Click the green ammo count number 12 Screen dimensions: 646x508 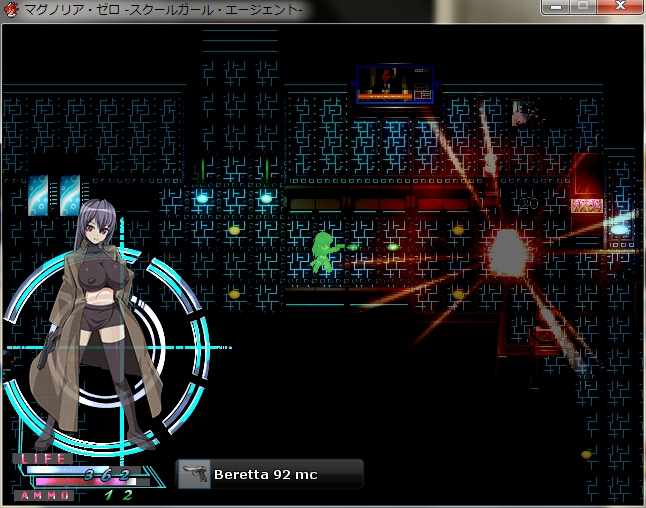coord(119,495)
